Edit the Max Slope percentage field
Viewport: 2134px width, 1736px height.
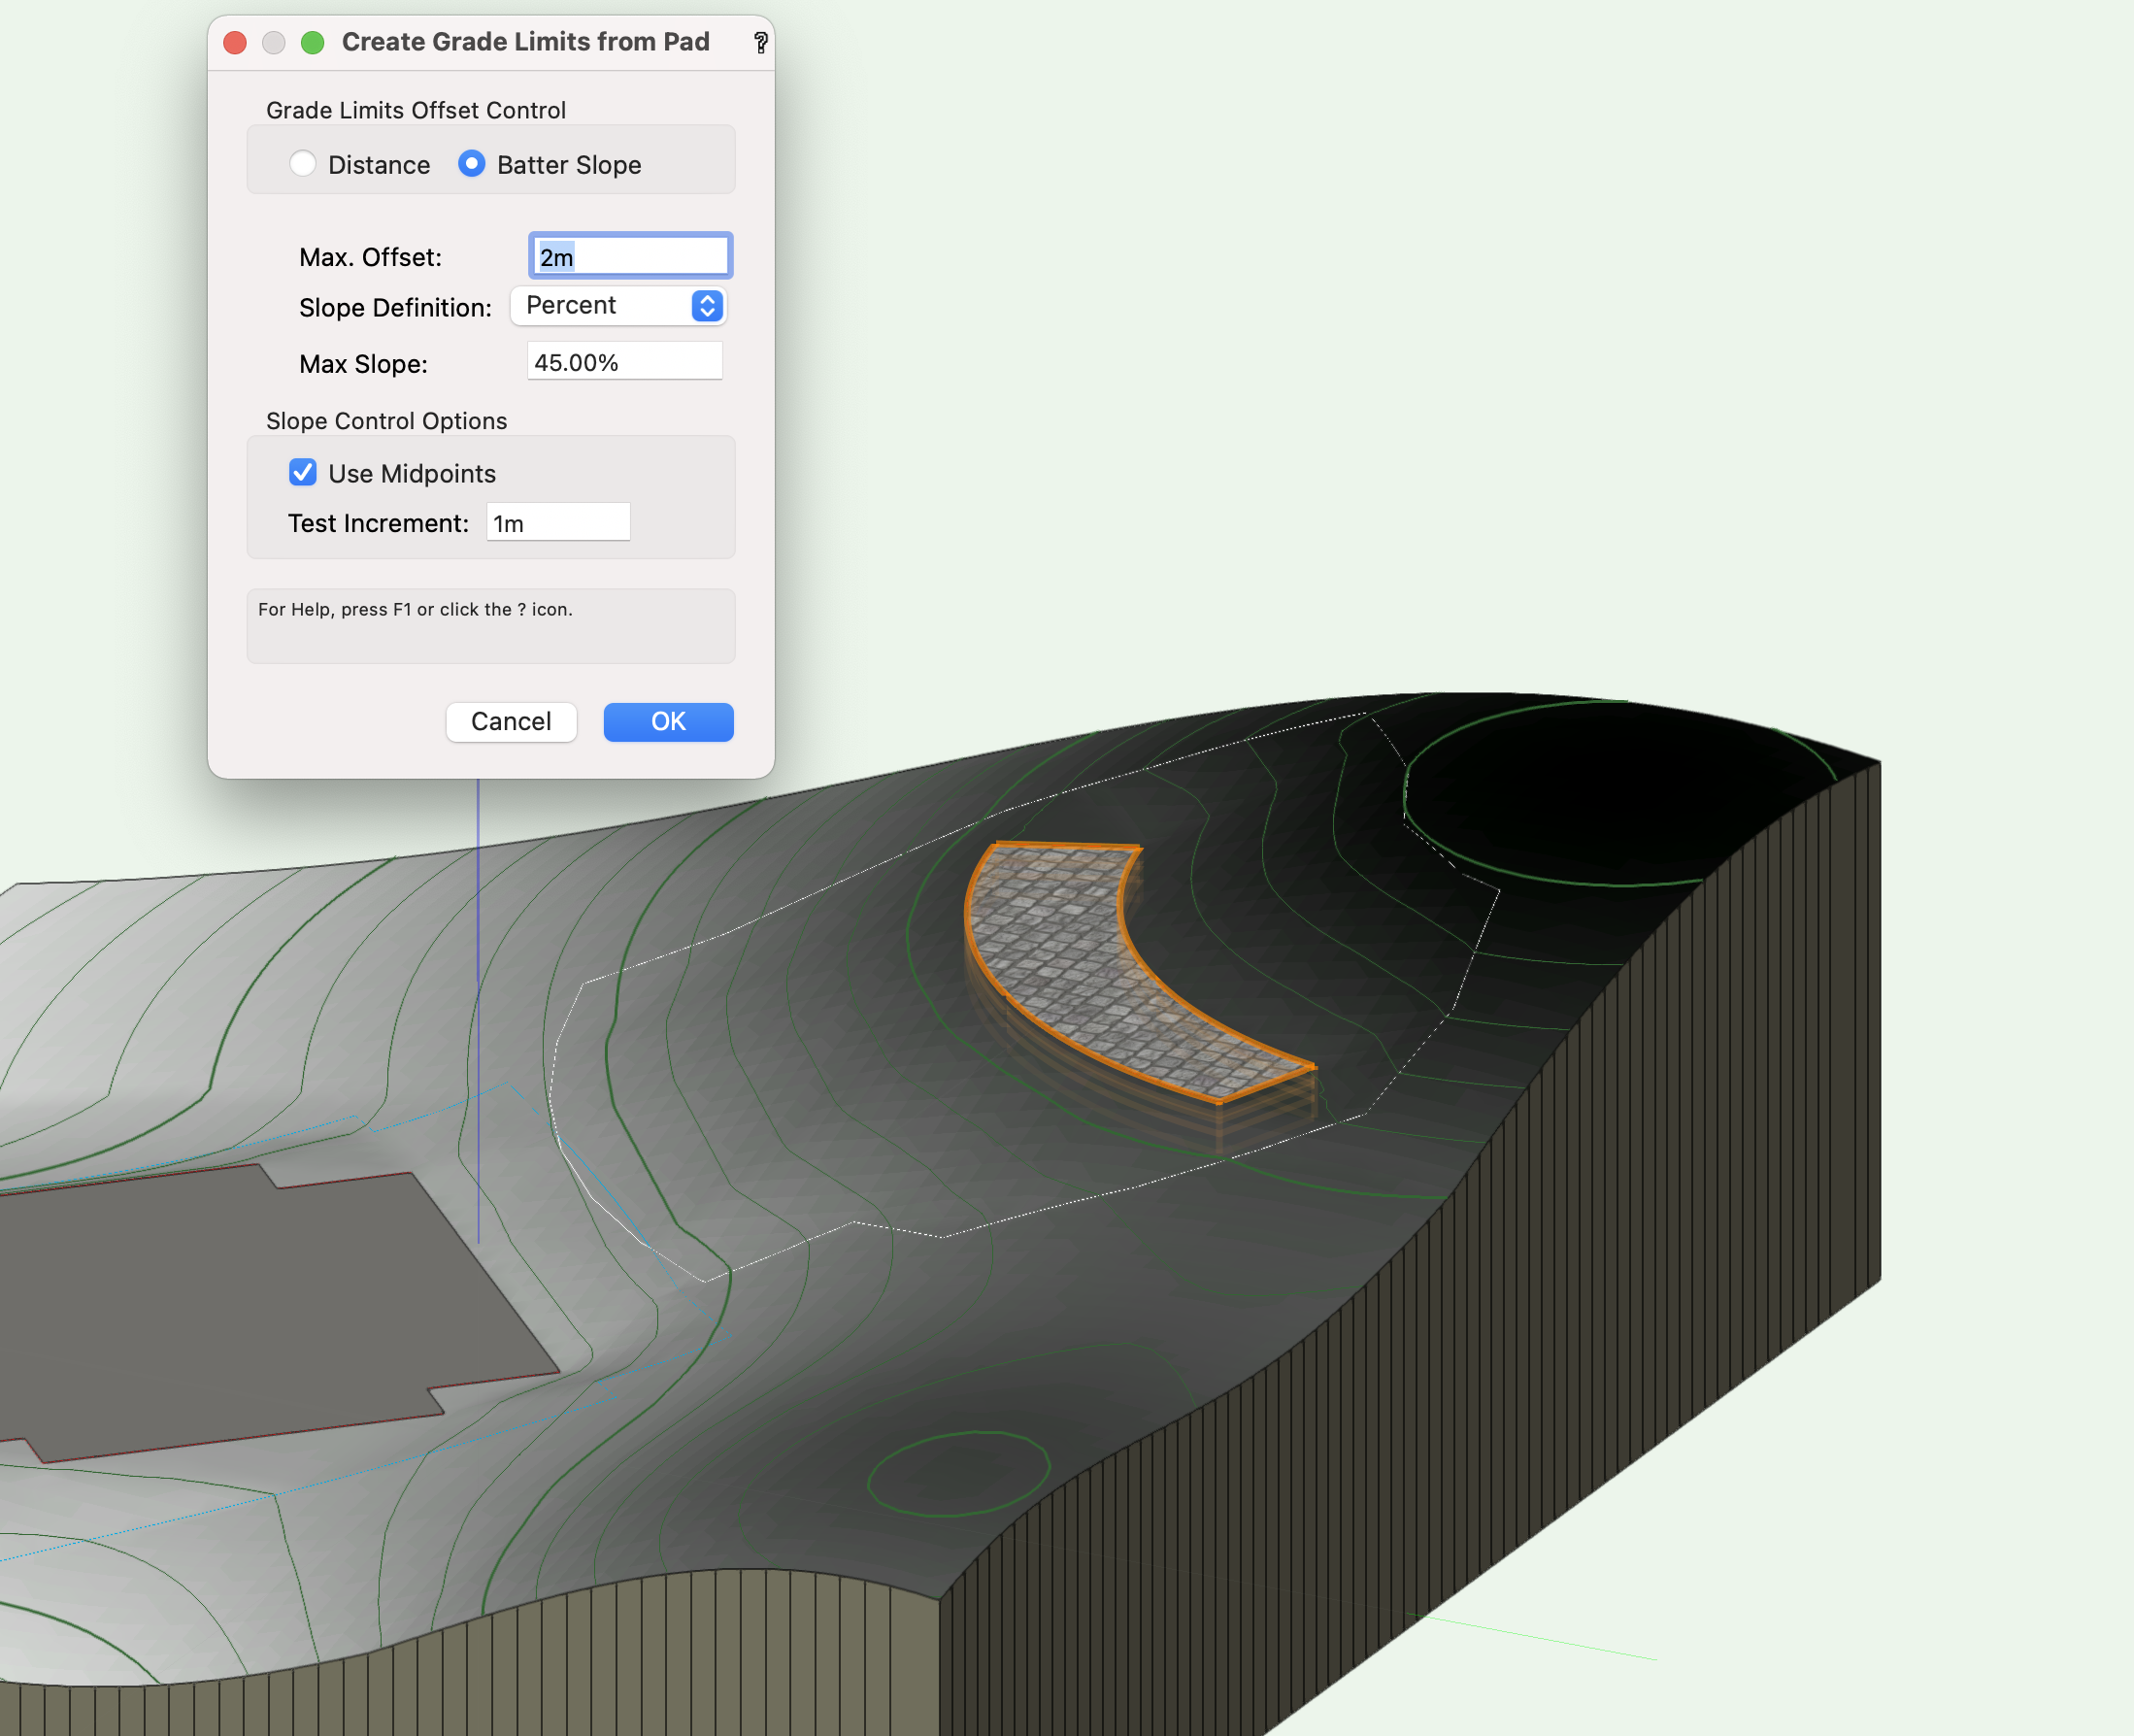click(623, 361)
